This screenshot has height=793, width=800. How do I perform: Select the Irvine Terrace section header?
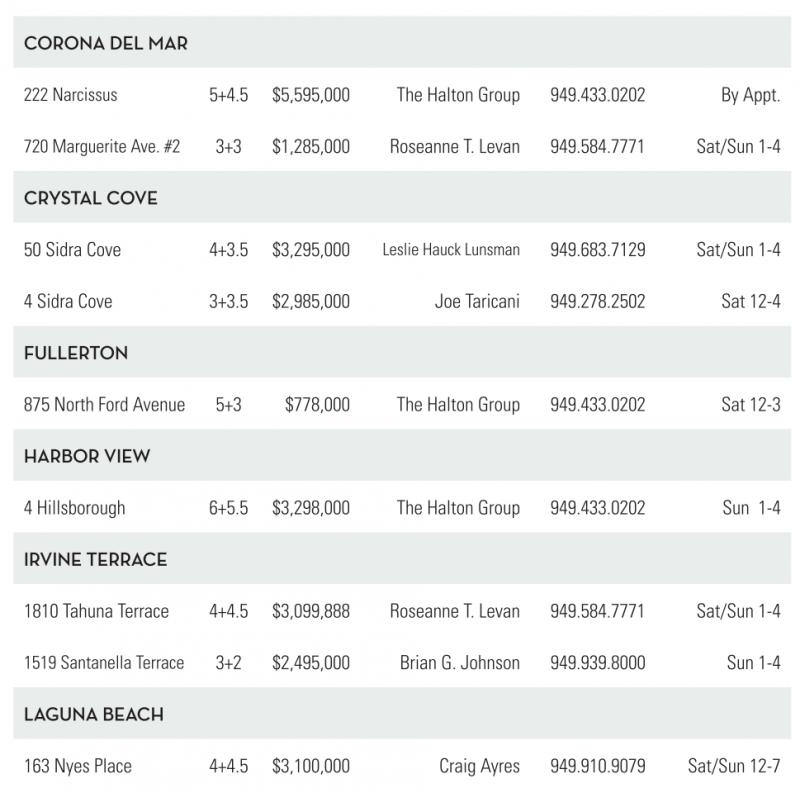(96, 559)
